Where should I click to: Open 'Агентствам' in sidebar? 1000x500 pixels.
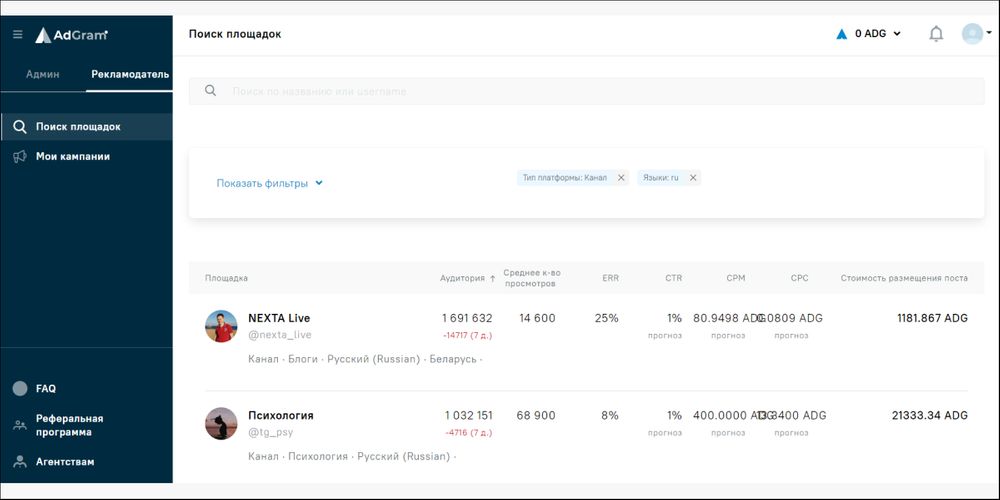coord(65,462)
